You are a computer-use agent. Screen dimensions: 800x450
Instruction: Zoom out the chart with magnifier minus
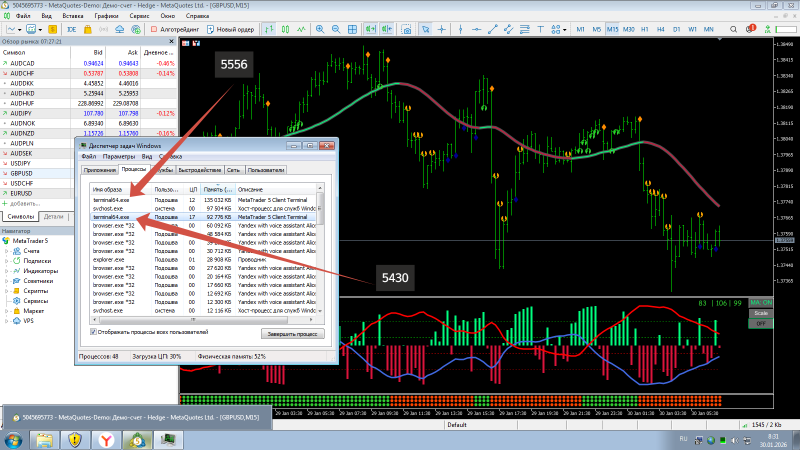coord(336,30)
